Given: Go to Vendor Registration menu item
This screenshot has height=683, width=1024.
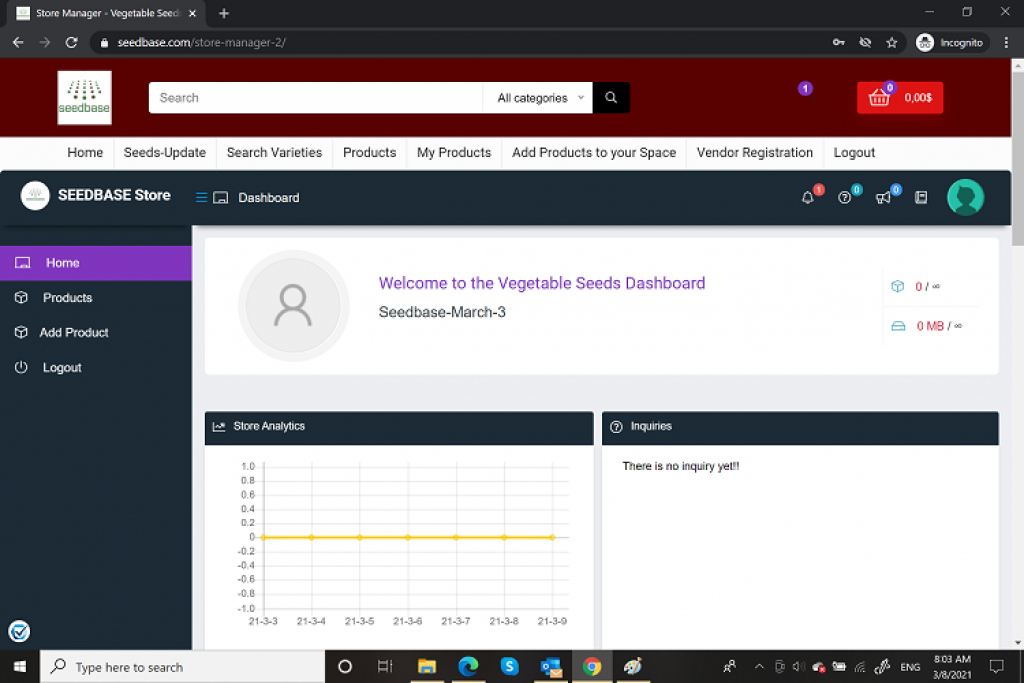Looking at the screenshot, I should (x=754, y=153).
